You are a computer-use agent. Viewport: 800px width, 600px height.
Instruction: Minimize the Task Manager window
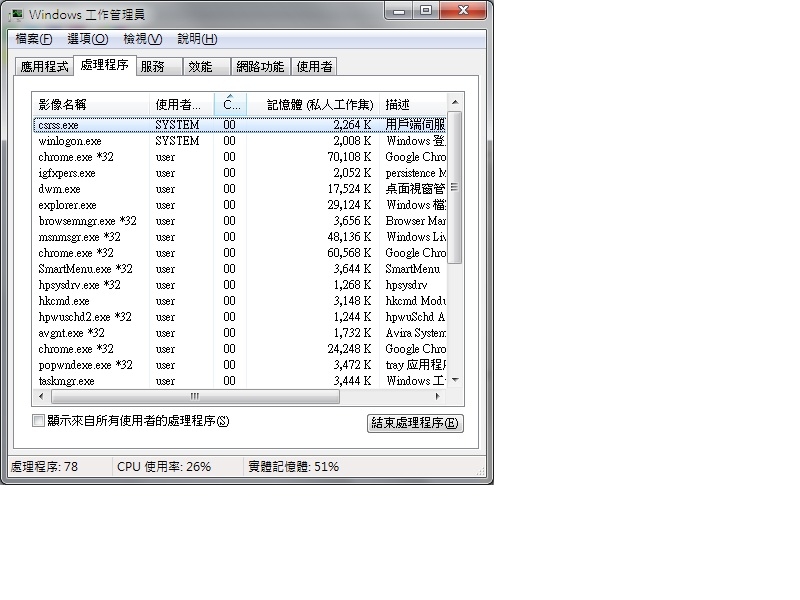point(399,11)
